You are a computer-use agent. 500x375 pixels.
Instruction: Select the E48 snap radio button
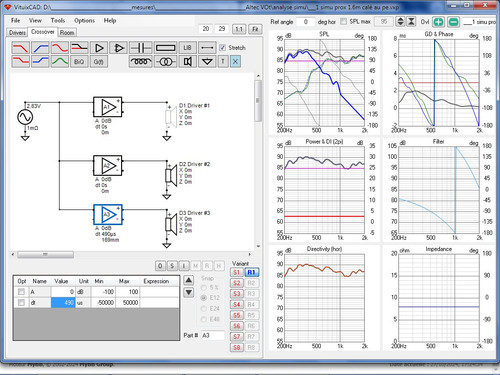(x=203, y=319)
